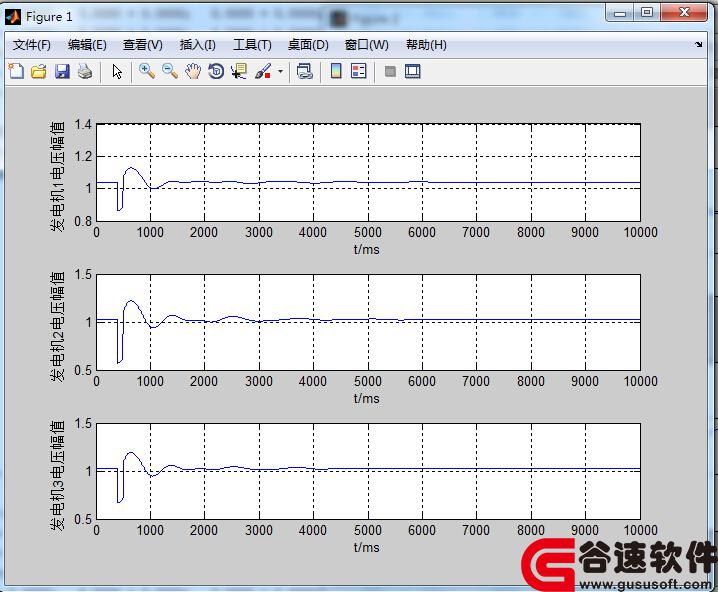Click the 发电机2电压幅值 y-axis label
This screenshot has height=592, width=718.
(x=57, y=326)
